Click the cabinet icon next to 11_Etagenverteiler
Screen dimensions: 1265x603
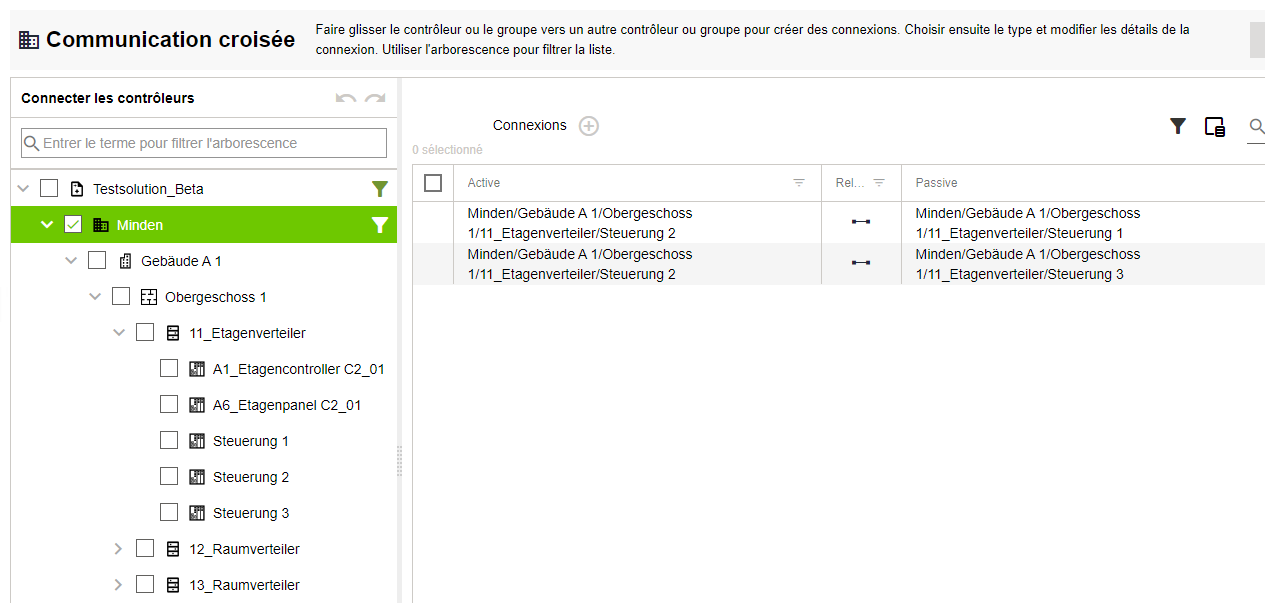click(x=173, y=333)
